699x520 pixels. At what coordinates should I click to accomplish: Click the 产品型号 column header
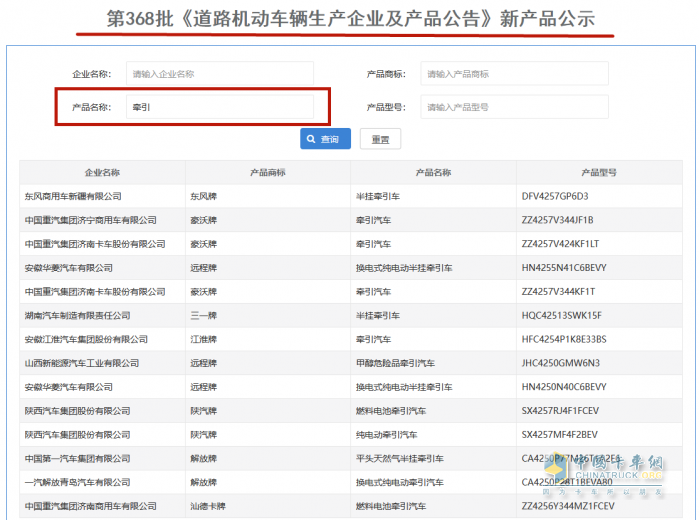tap(599, 173)
